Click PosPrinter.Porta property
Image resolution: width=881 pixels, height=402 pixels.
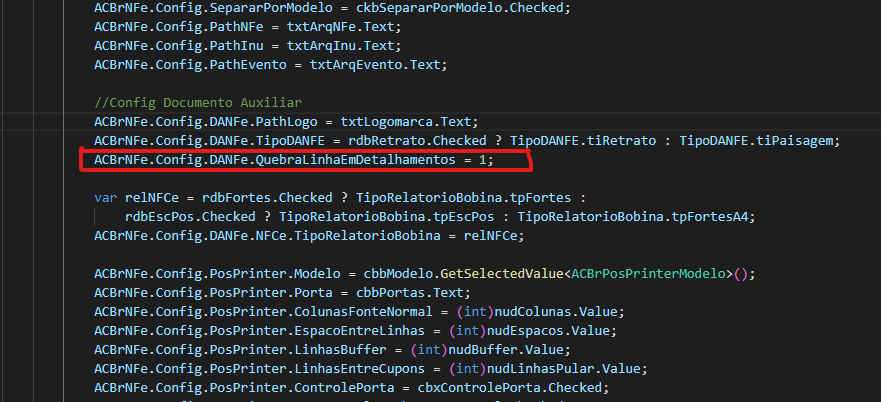pos(271,292)
